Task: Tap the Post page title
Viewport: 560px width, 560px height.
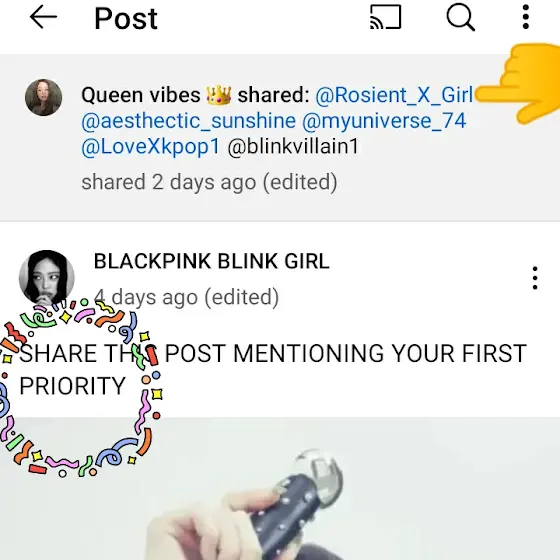Action: (x=126, y=18)
